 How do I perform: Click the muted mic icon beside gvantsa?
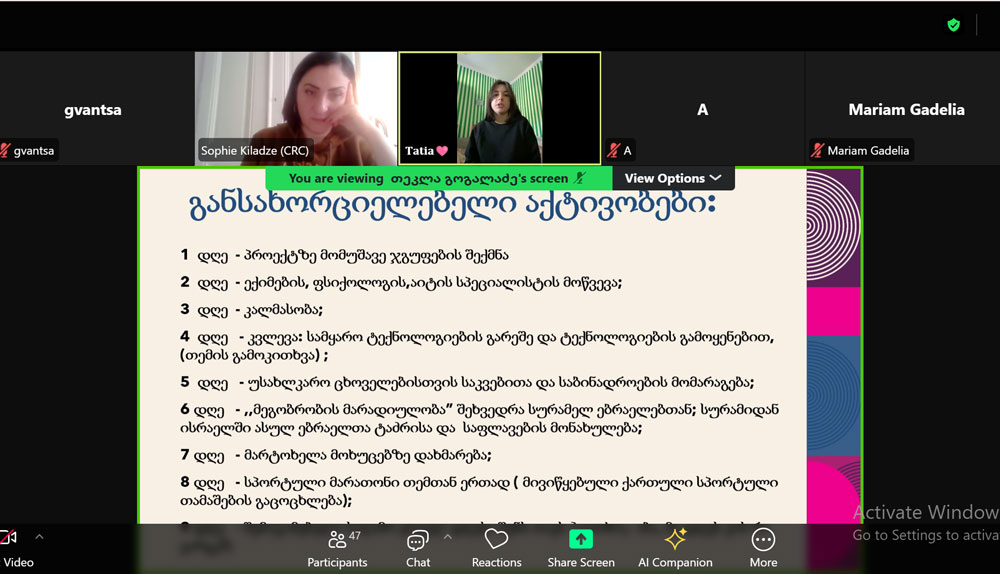click(6, 151)
